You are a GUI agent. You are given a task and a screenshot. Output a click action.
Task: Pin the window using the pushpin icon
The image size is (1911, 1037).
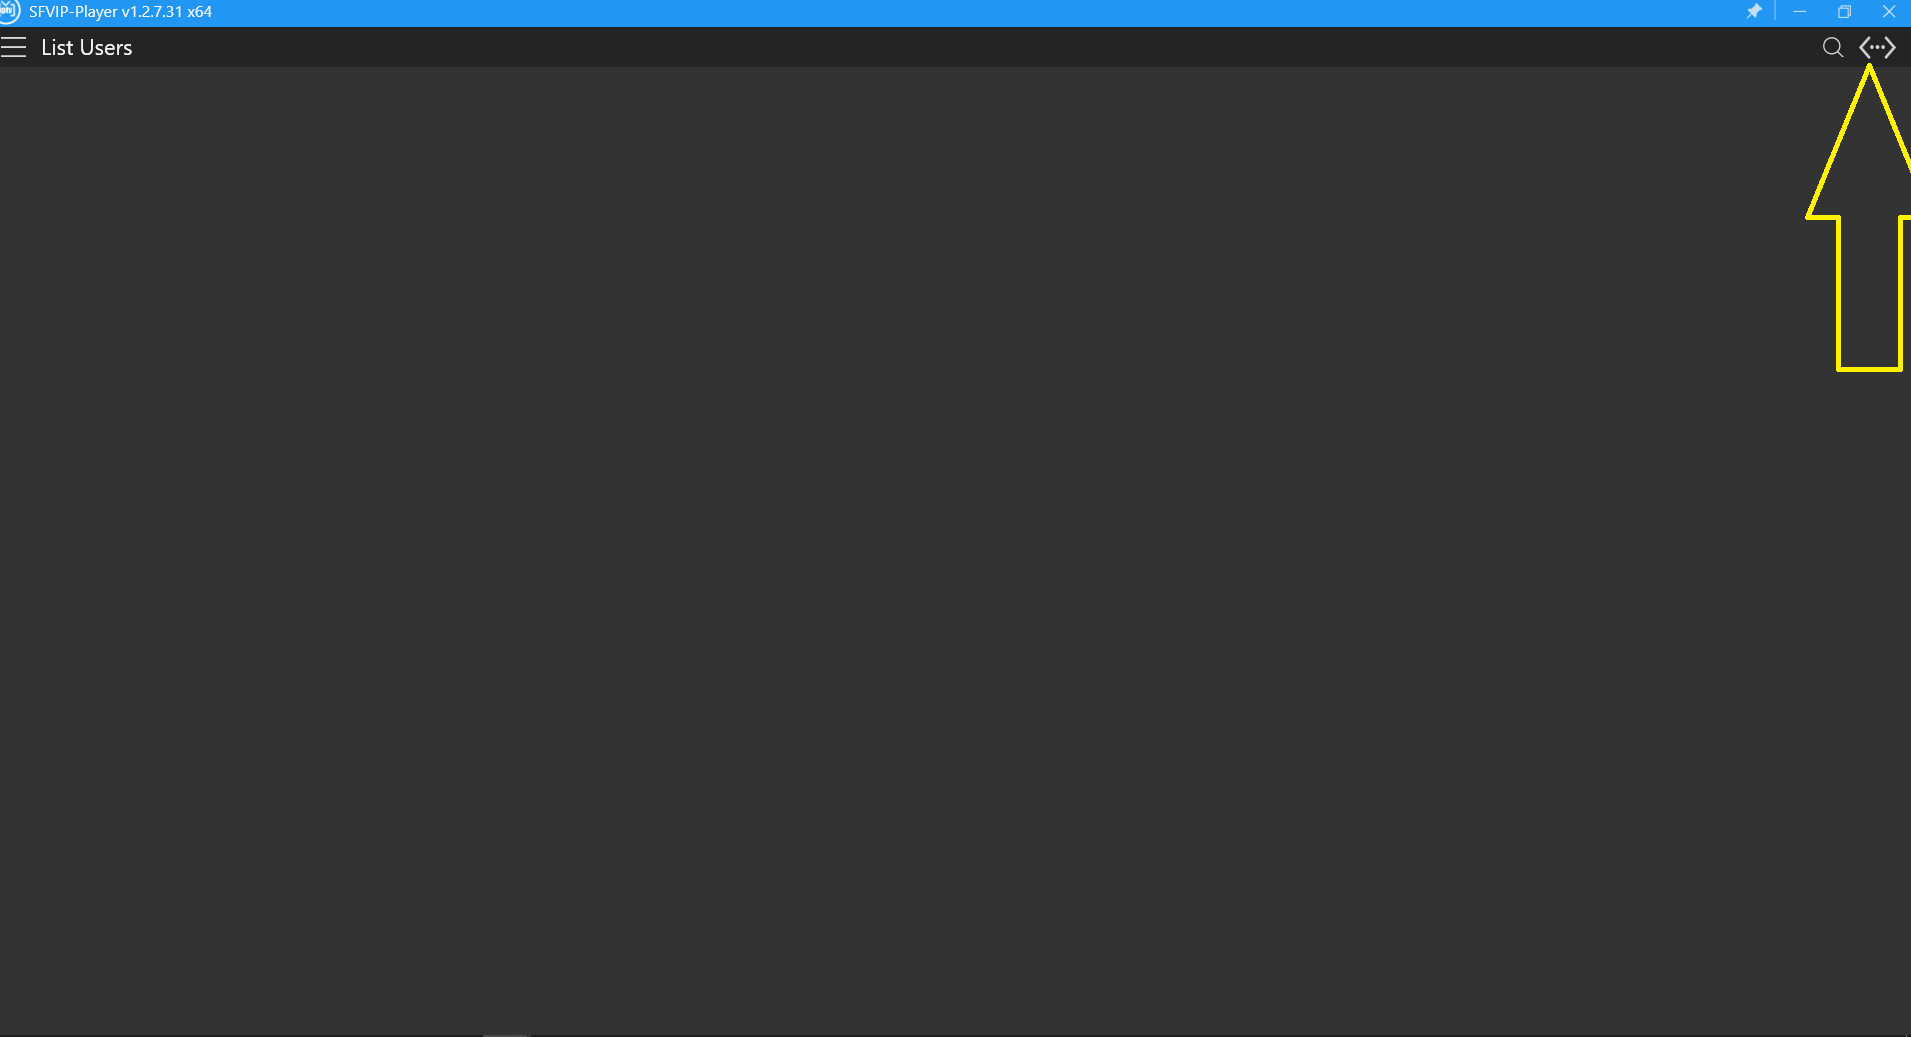point(1754,12)
